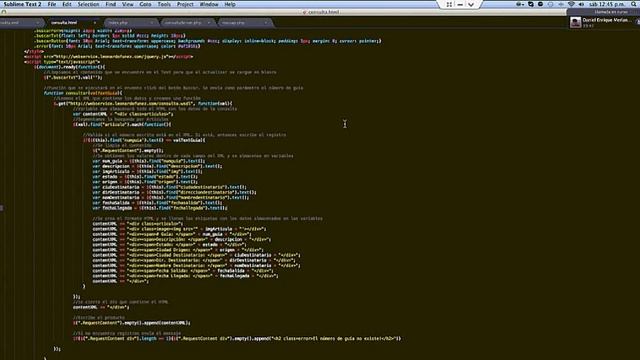Open the volume control in menu bar
640x360 pixels.
pos(581,4)
